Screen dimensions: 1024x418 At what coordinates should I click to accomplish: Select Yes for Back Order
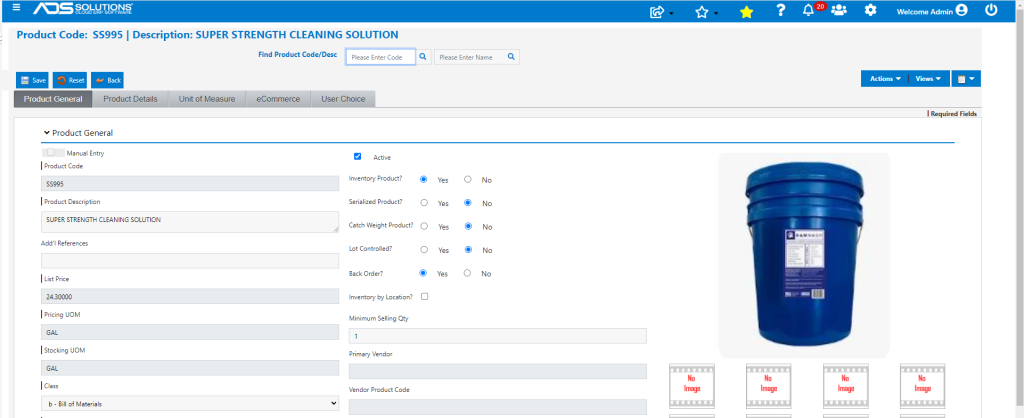tap(424, 273)
